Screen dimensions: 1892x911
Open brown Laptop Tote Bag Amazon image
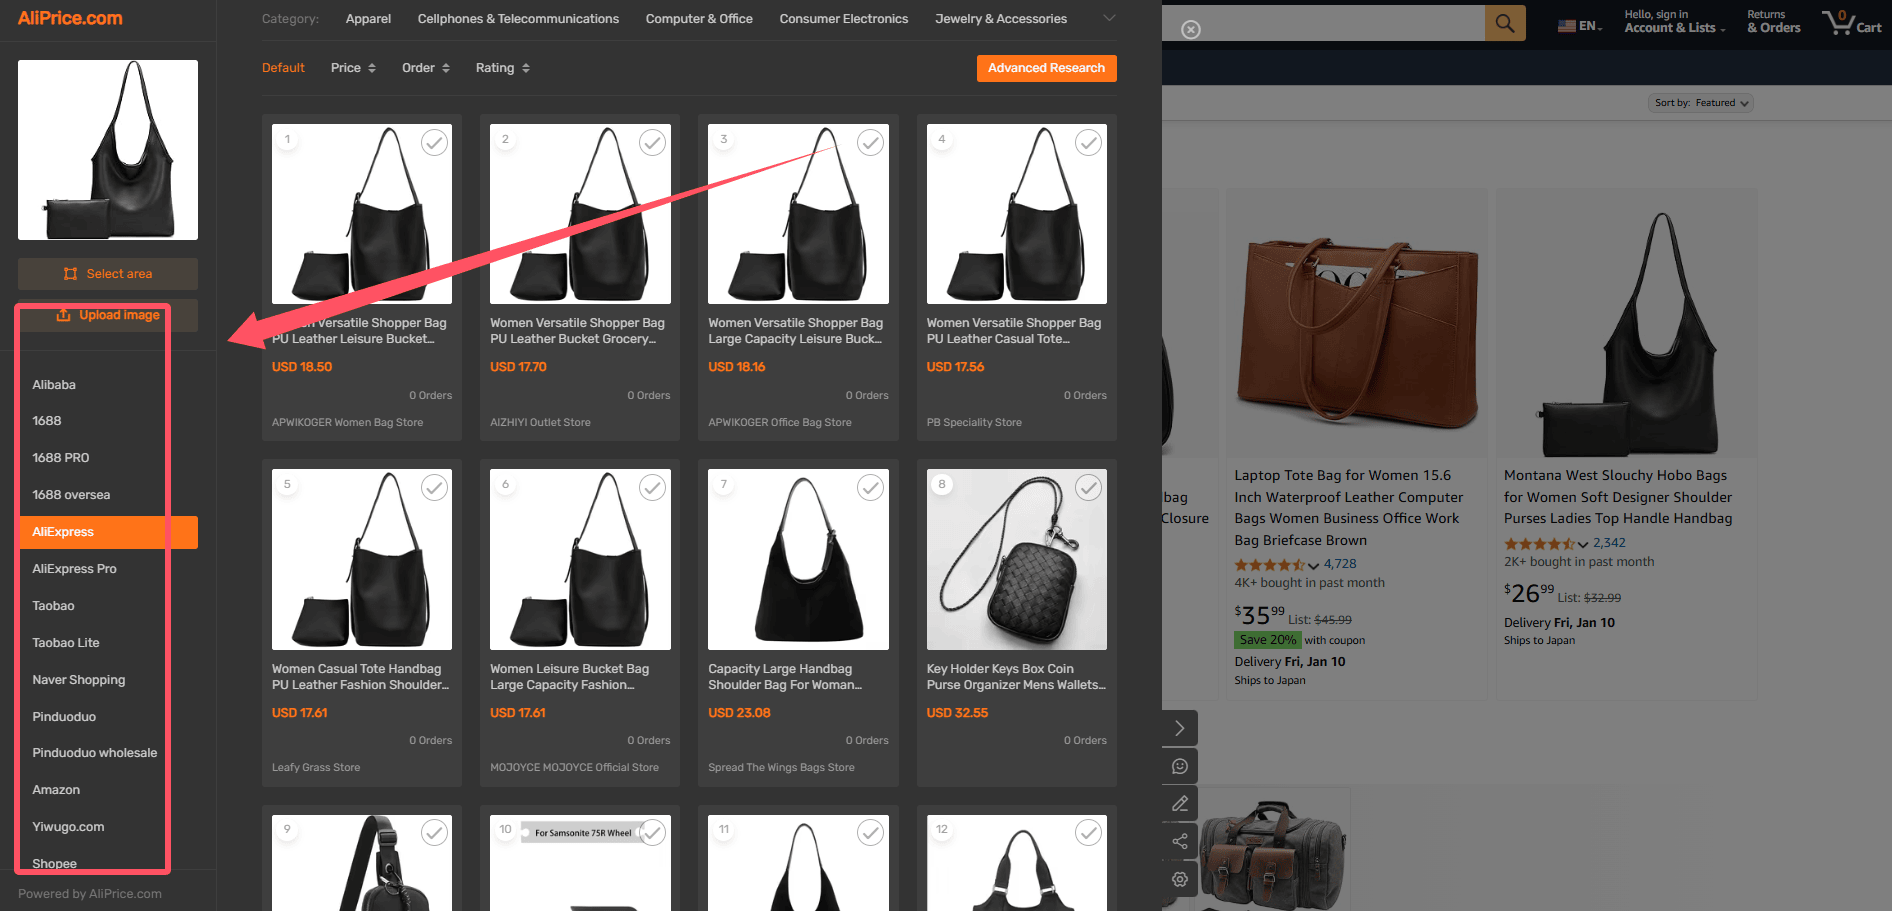pyautogui.click(x=1356, y=333)
